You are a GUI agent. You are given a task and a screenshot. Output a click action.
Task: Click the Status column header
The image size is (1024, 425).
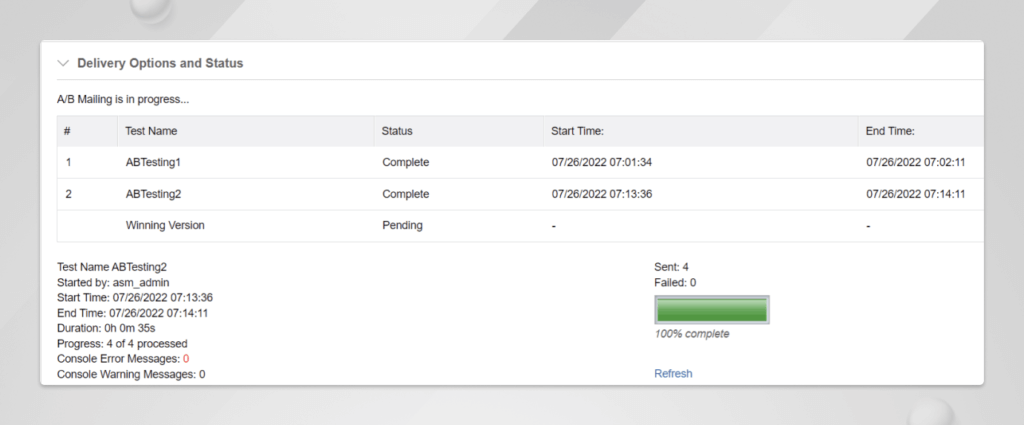click(397, 131)
